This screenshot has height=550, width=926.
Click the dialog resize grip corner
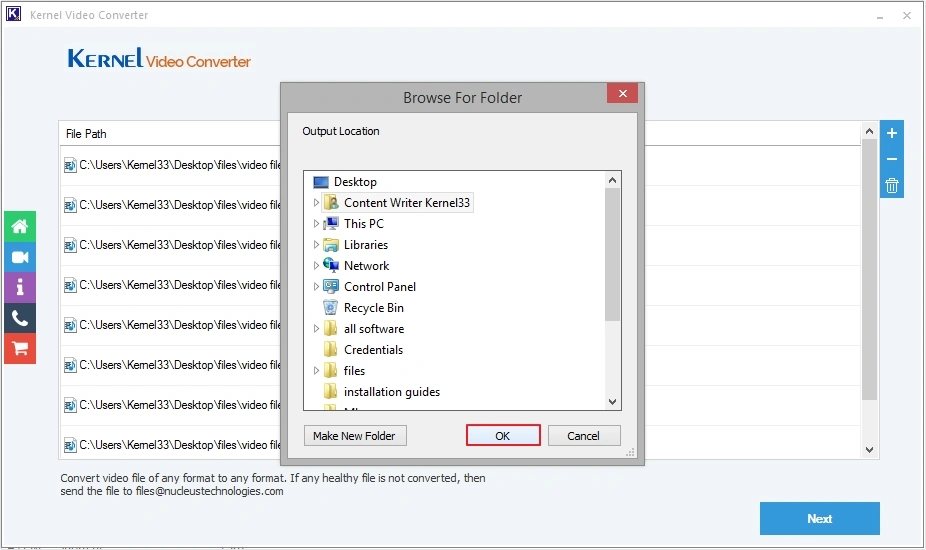[x=630, y=453]
